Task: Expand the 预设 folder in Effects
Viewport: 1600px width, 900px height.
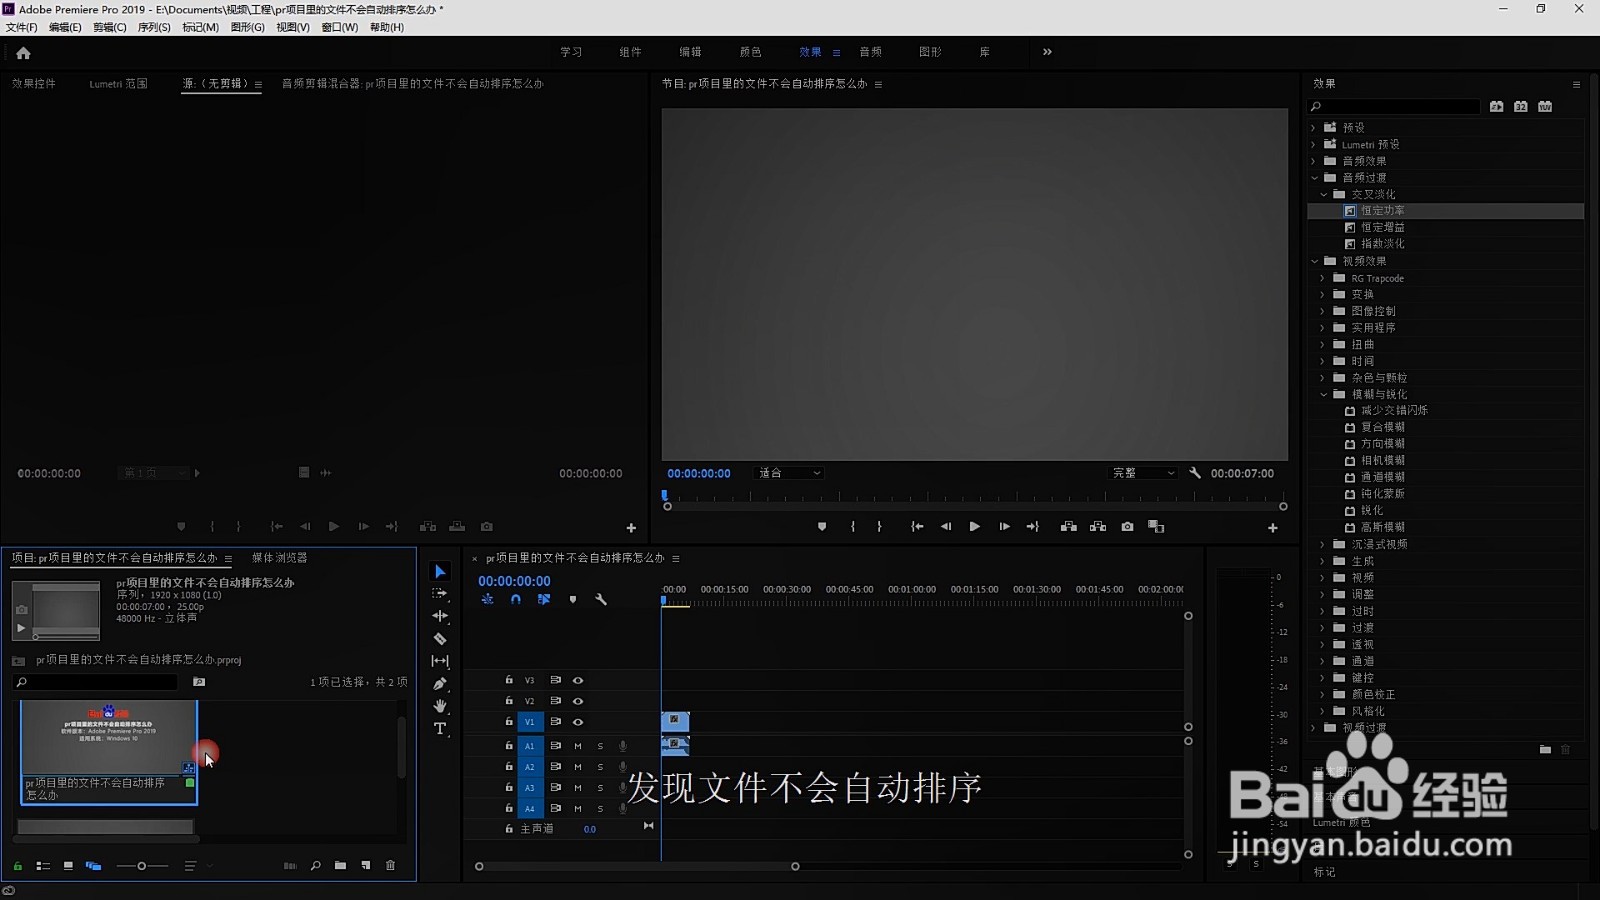Action: tap(1313, 128)
